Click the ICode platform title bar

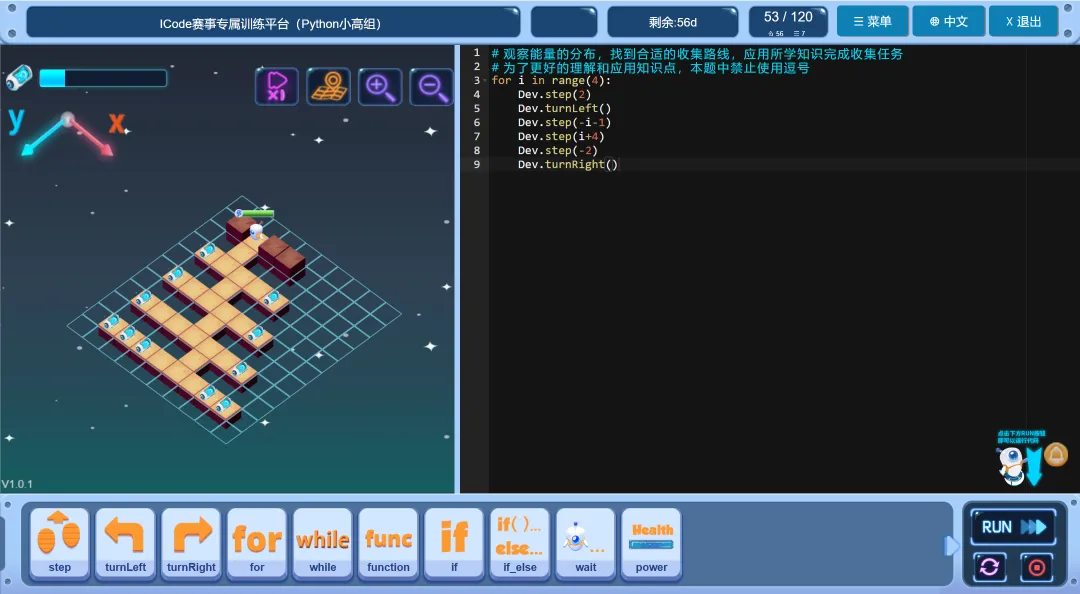click(273, 23)
